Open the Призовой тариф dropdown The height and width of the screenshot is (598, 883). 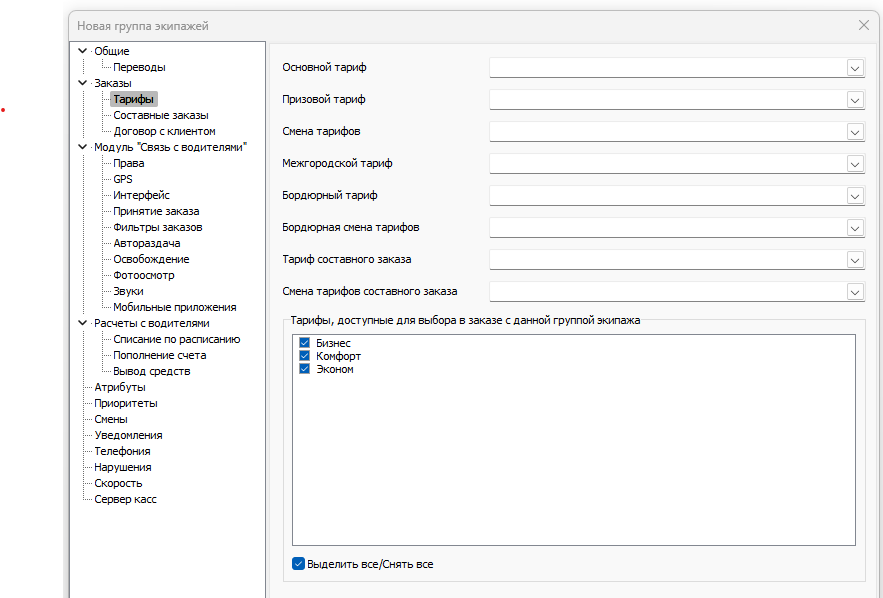click(x=855, y=100)
